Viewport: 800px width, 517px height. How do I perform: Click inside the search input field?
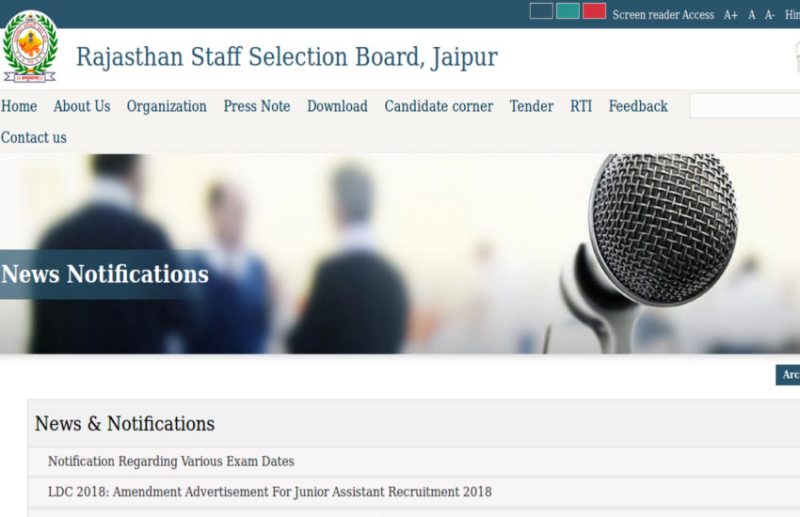coord(745,106)
